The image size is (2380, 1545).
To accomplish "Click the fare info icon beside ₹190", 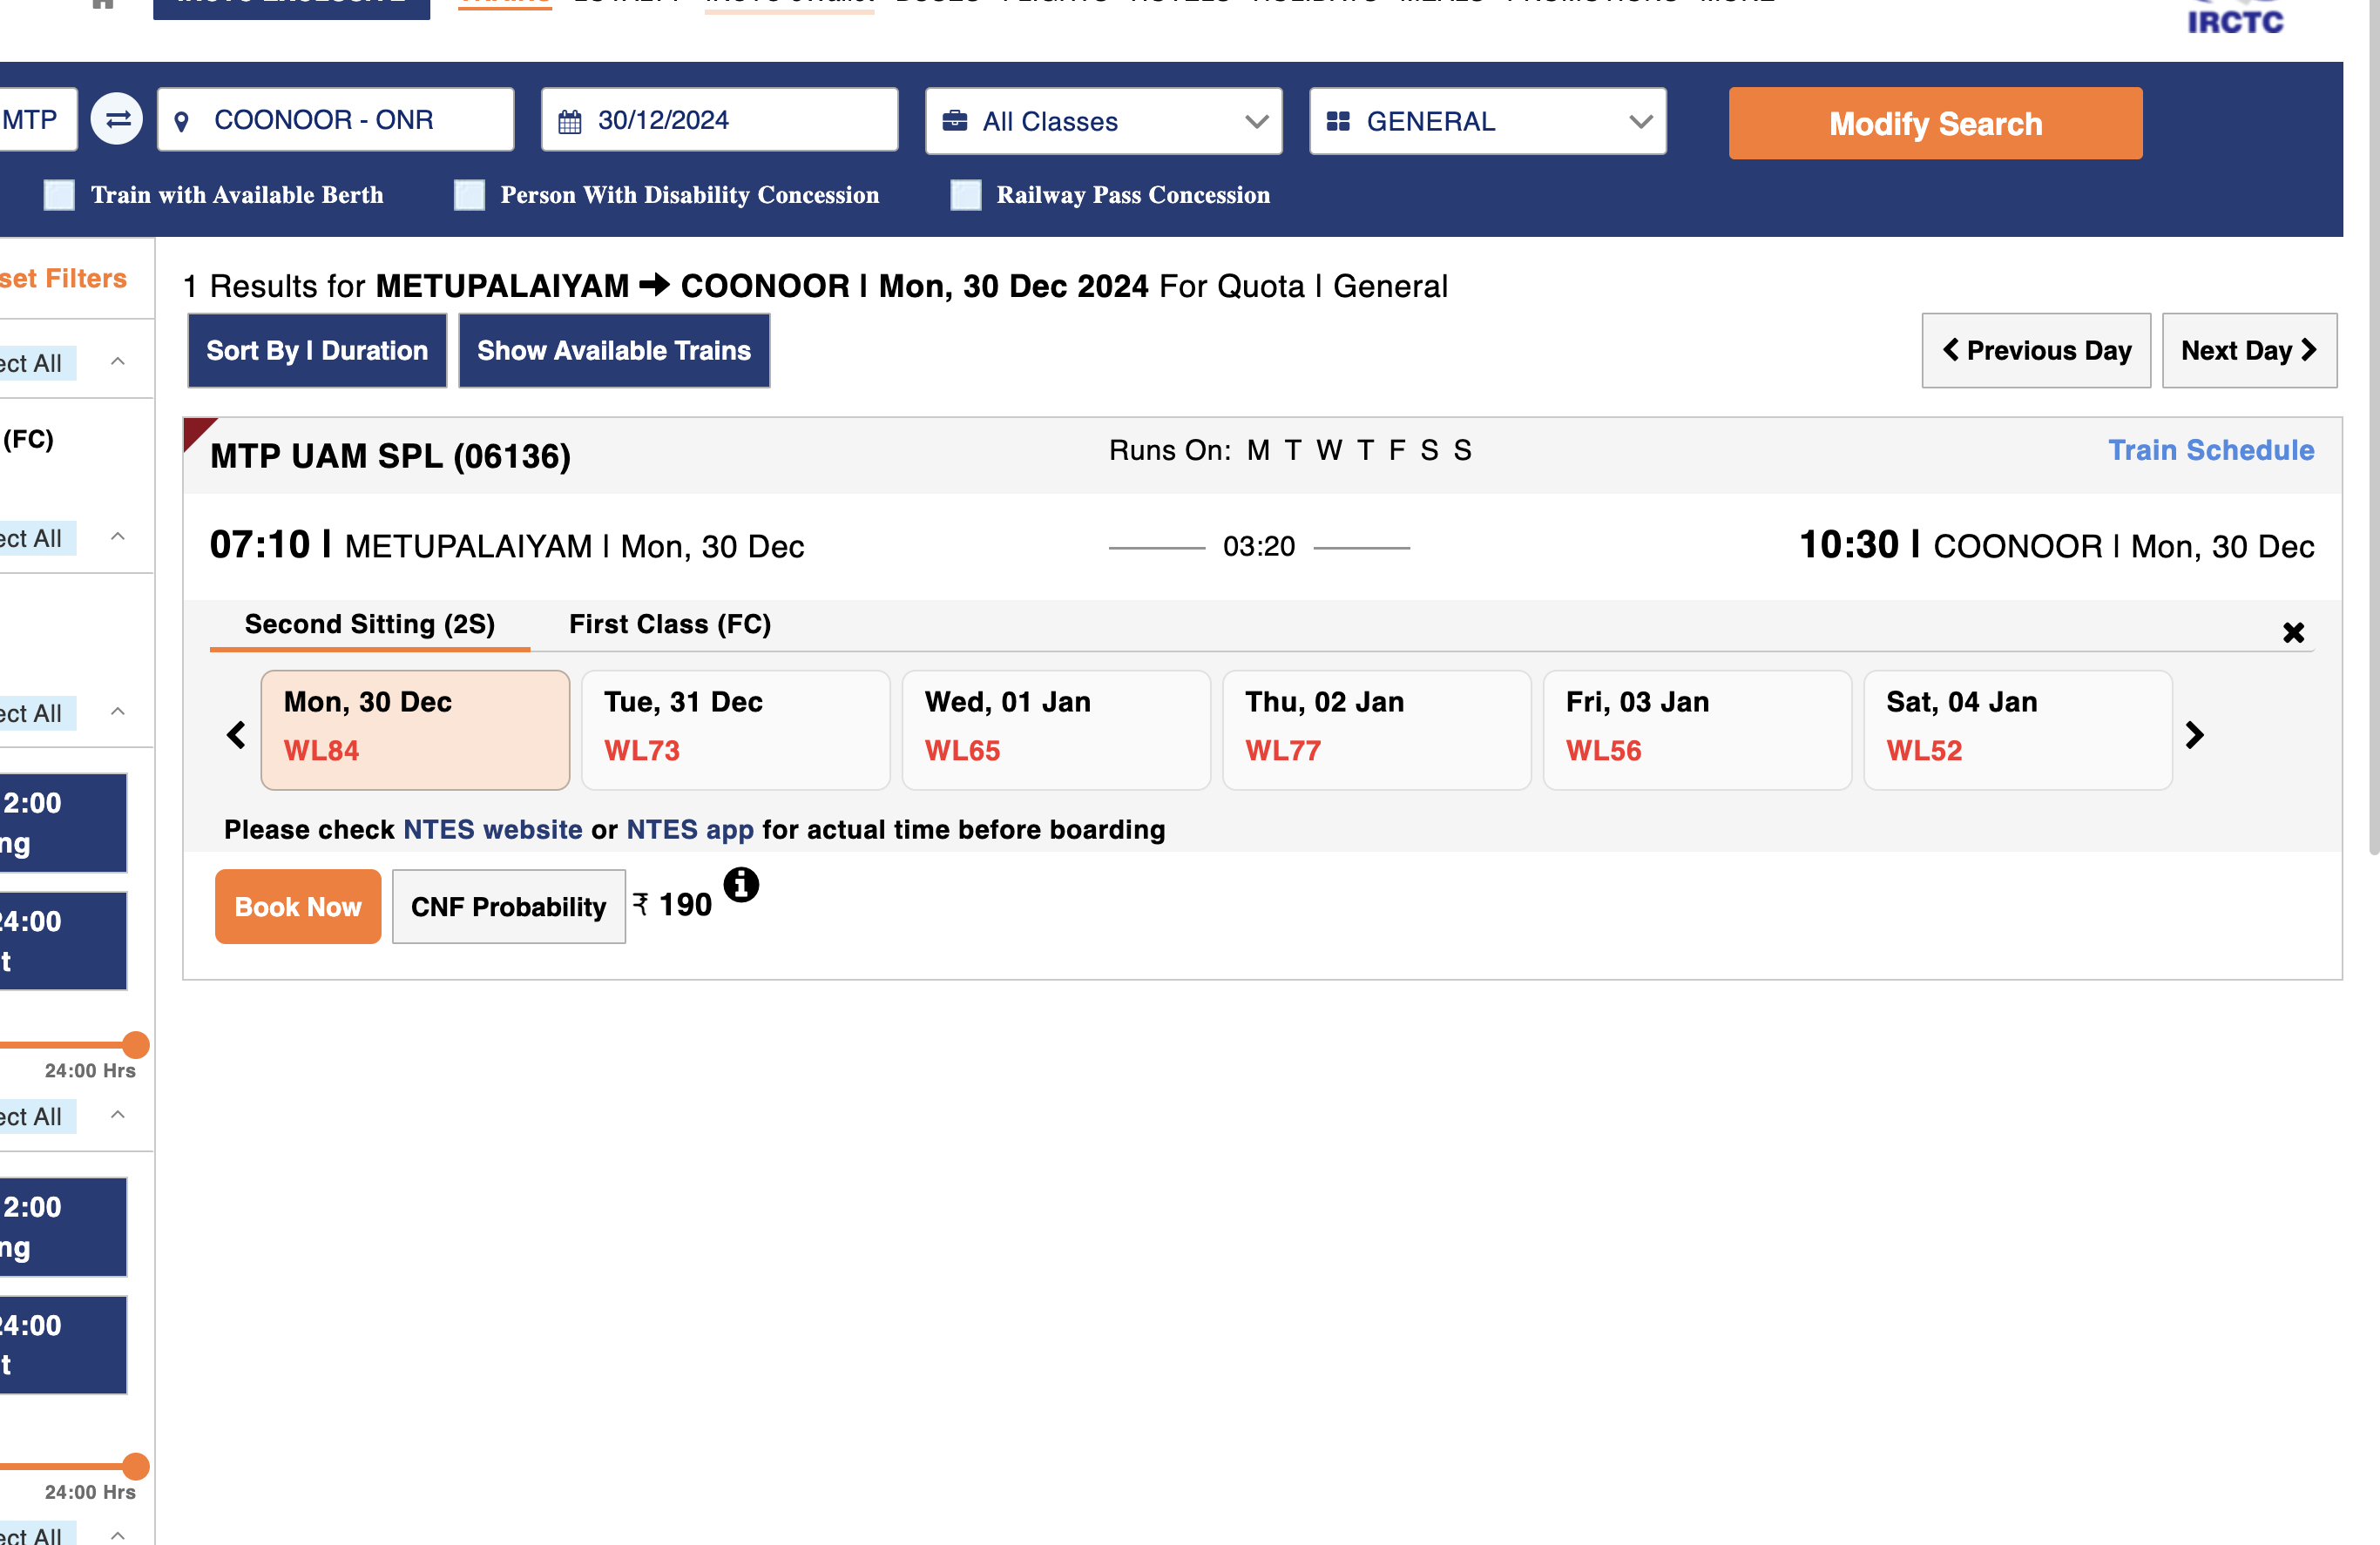I will click(741, 885).
